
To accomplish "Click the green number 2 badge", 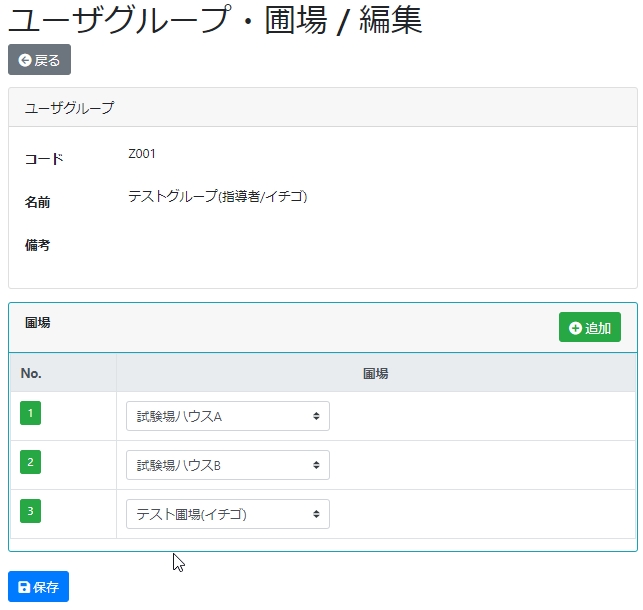I will tap(30, 462).
